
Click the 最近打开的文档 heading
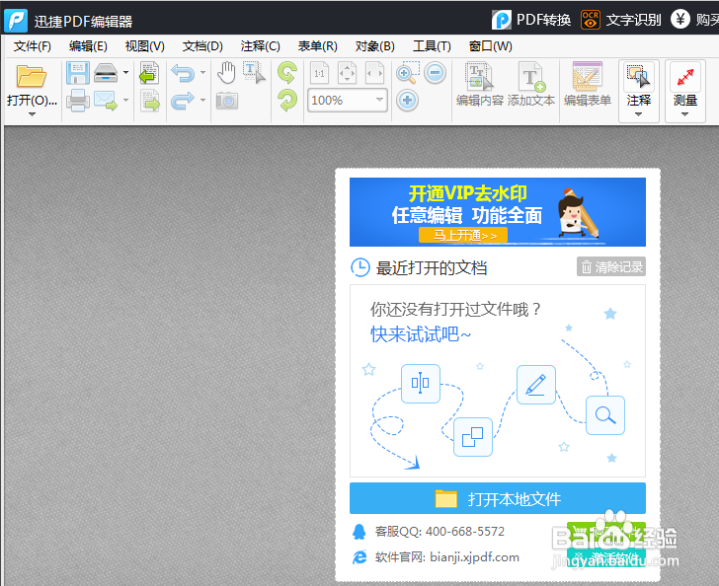tap(431, 268)
